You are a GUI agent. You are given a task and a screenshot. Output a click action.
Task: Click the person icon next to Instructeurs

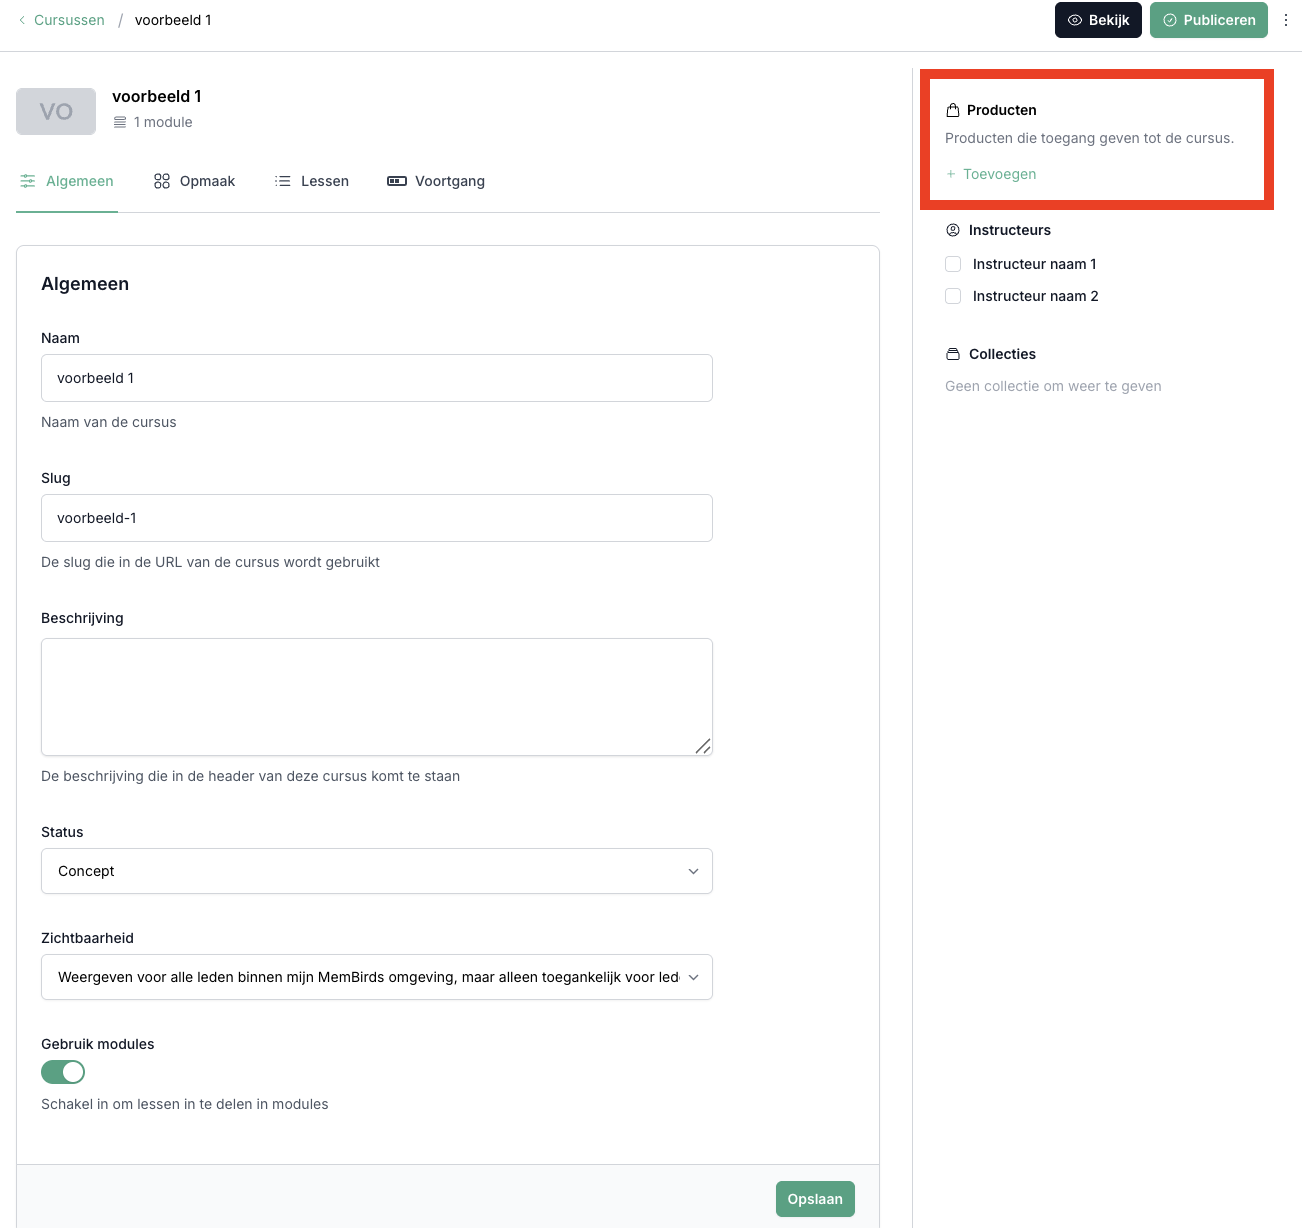(953, 230)
